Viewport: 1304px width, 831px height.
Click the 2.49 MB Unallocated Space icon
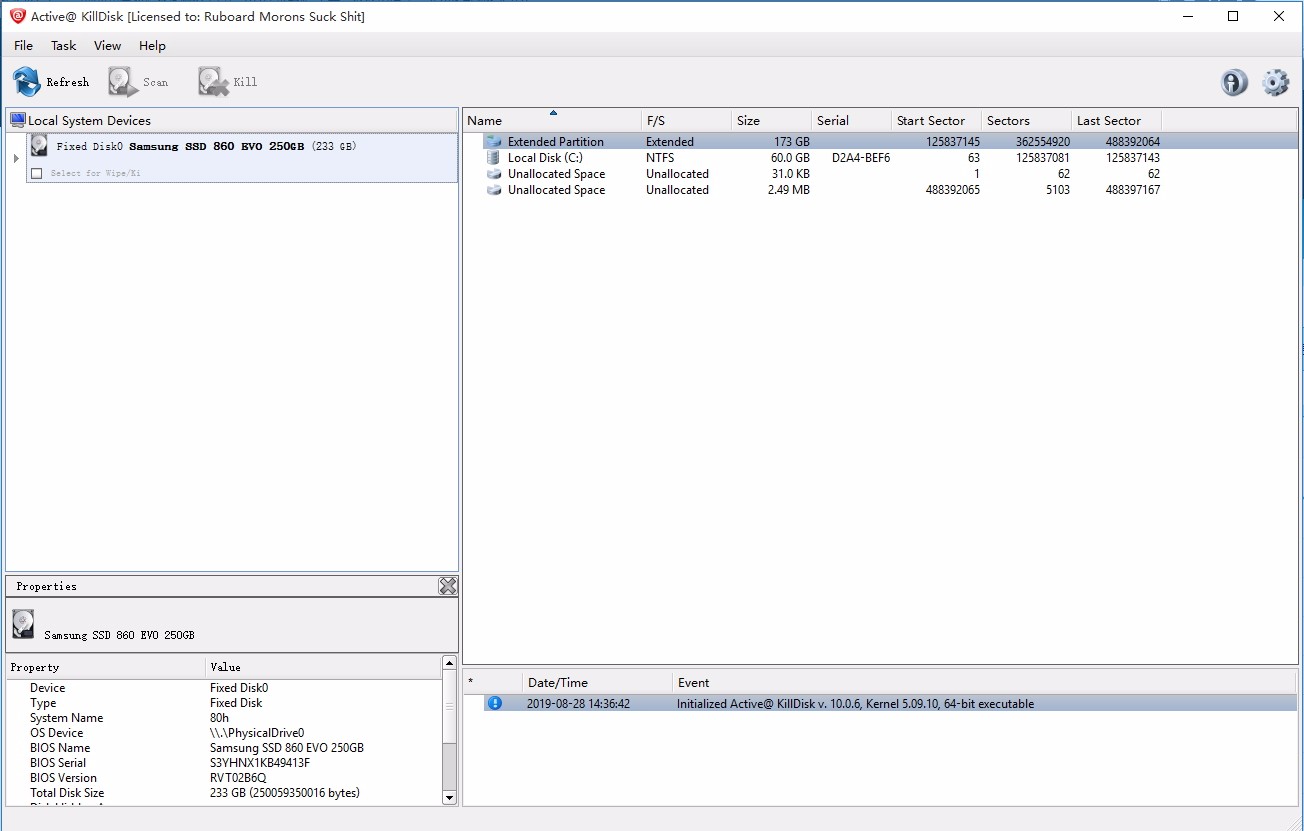[x=494, y=190]
